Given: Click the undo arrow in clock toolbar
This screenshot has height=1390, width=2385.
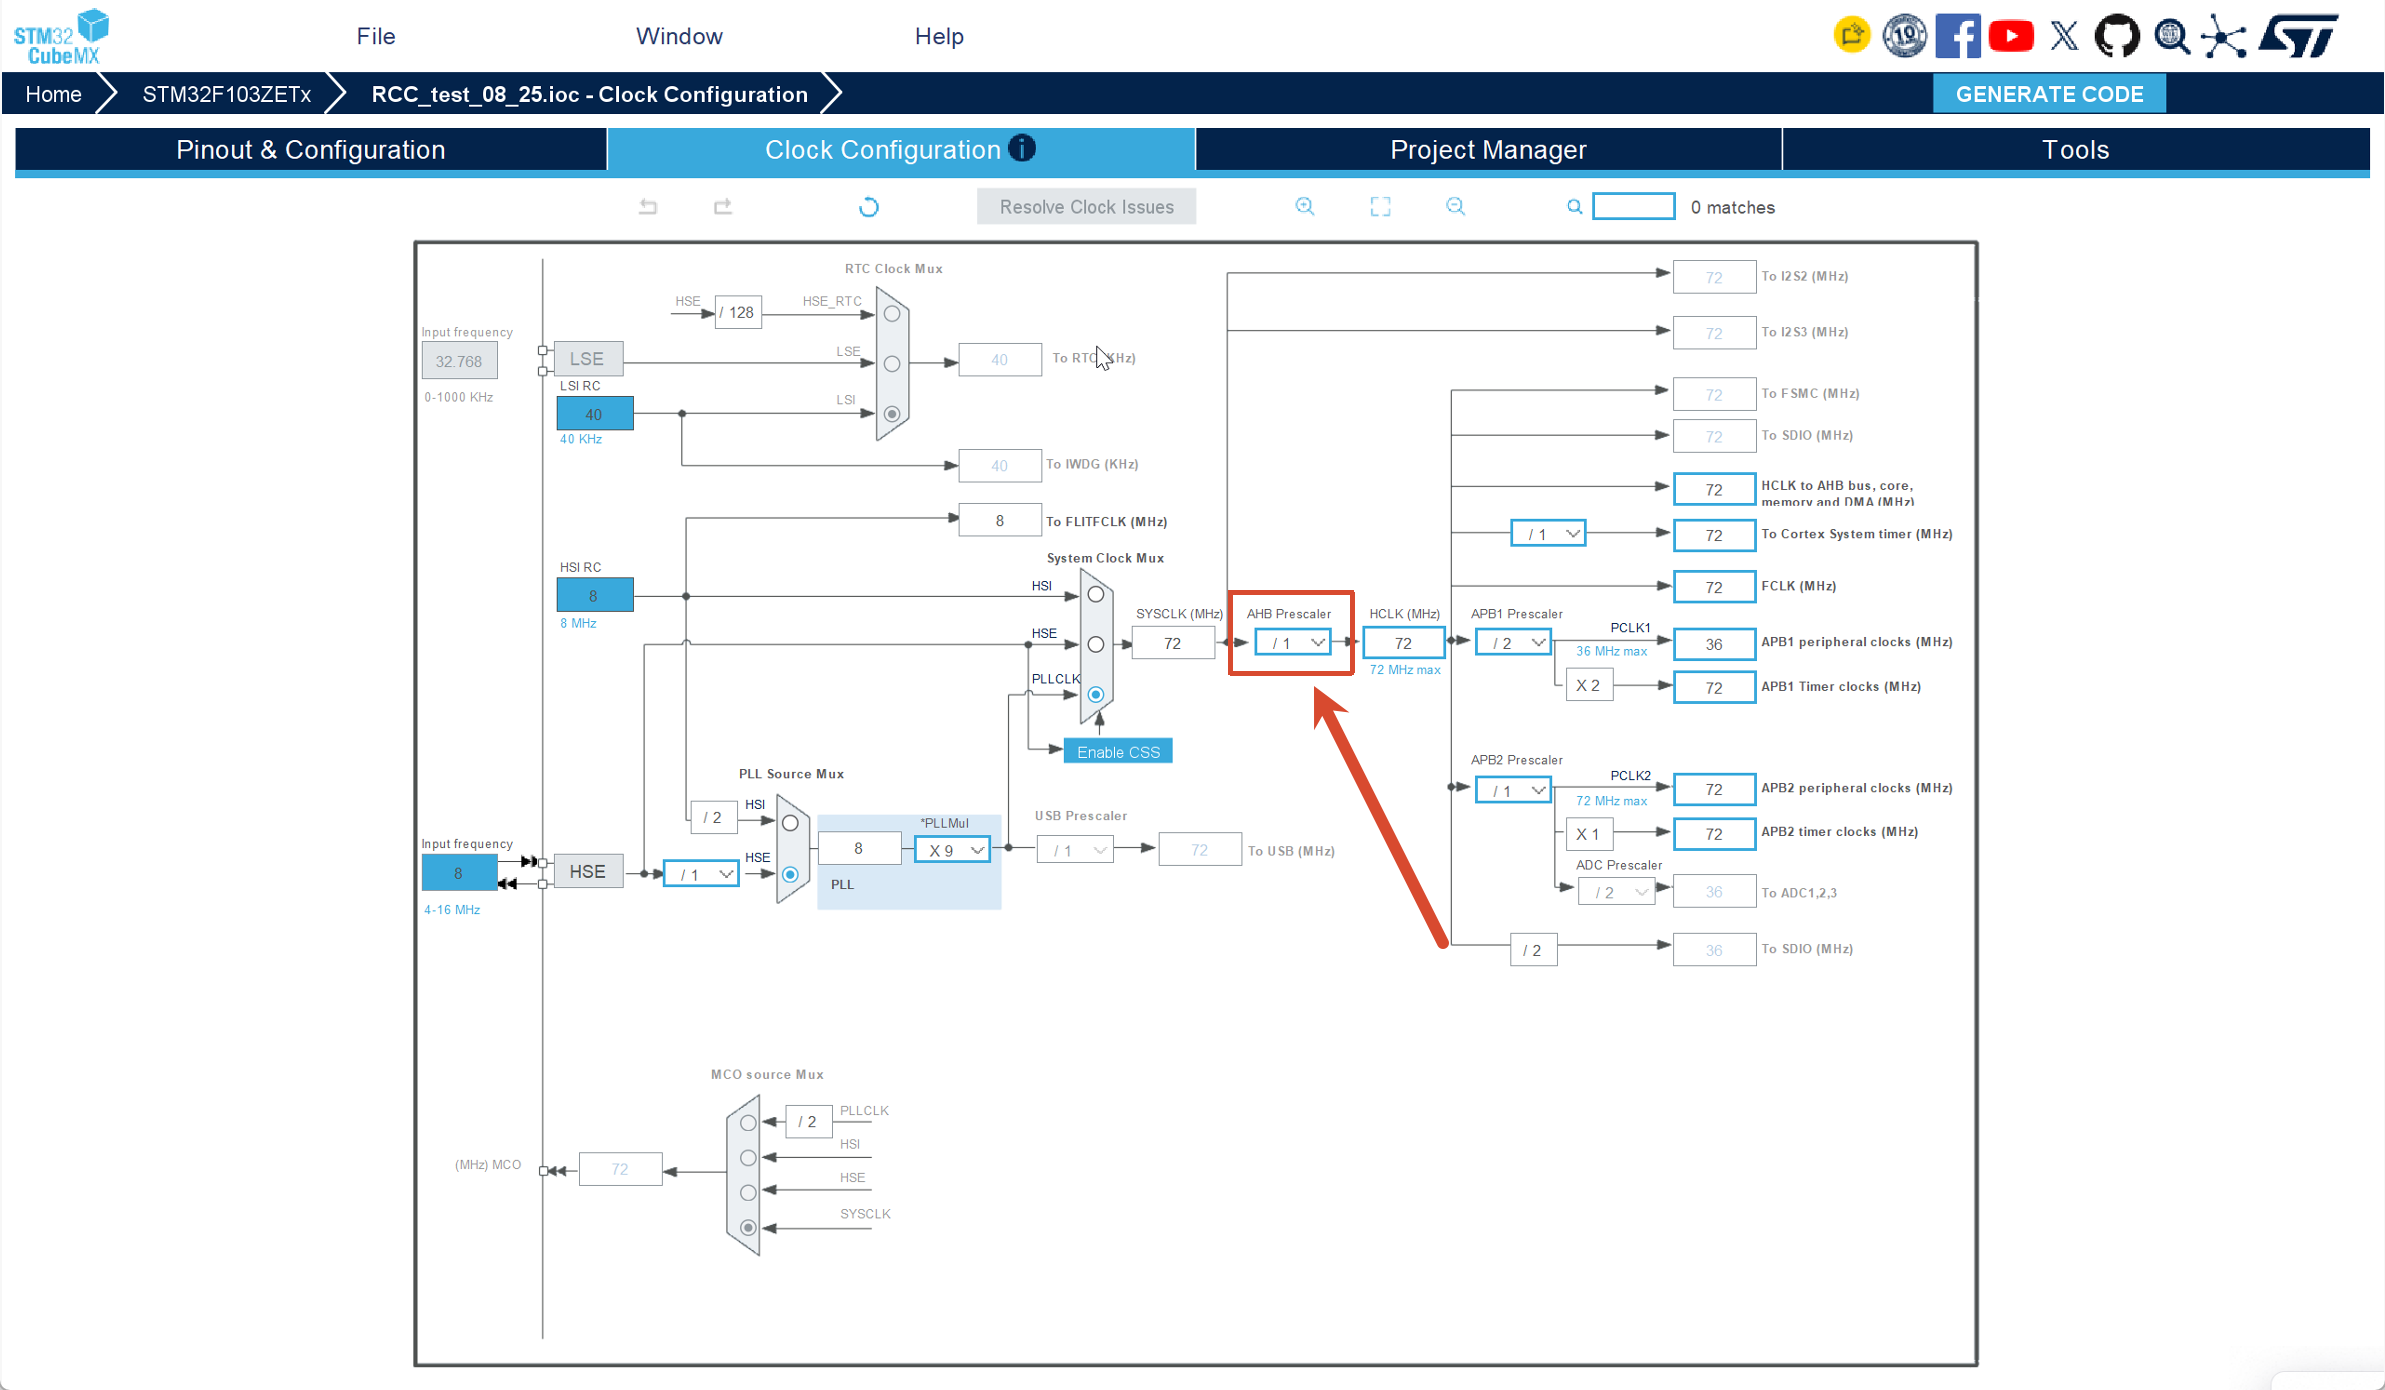Looking at the screenshot, I should (648, 207).
